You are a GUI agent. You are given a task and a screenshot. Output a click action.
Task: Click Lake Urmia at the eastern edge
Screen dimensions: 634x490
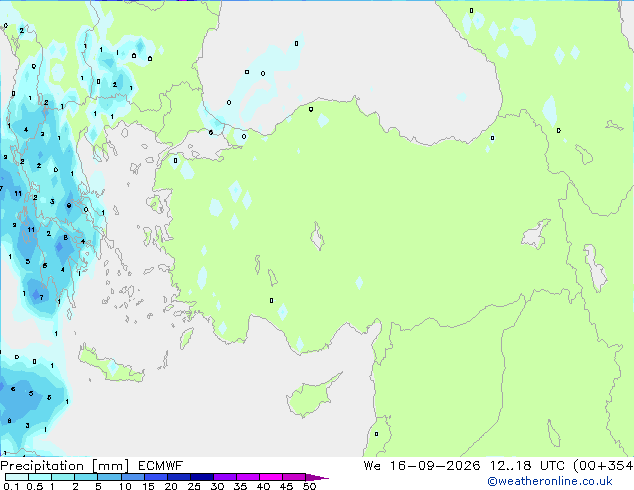click(595, 268)
